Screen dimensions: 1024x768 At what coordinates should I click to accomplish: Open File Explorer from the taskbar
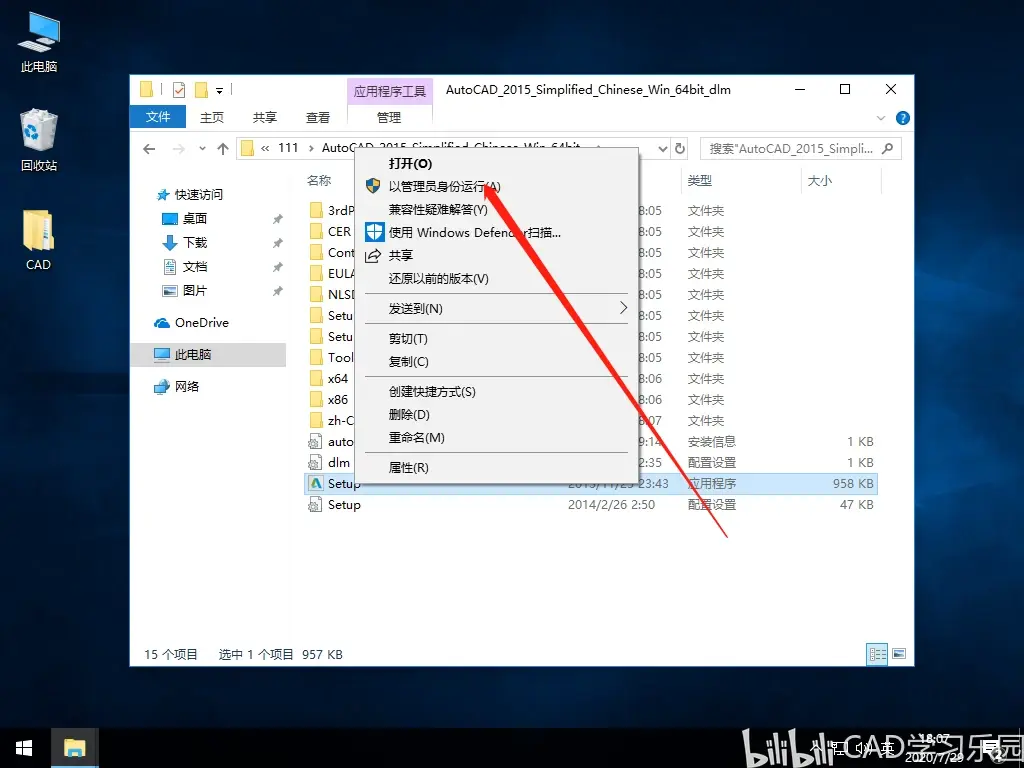coord(74,748)
